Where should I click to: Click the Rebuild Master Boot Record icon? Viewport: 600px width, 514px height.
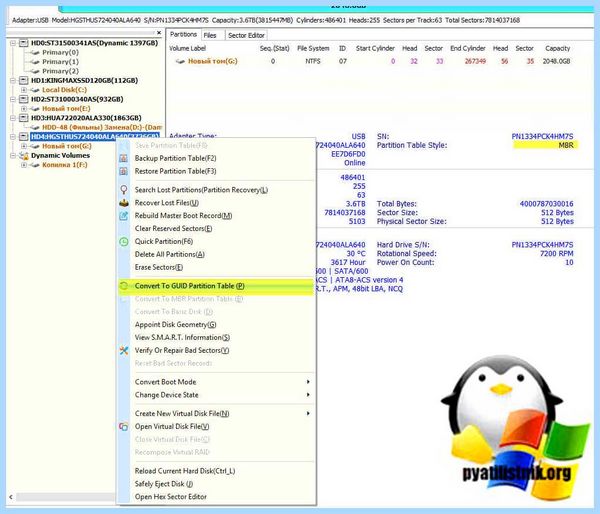pos(124,215)
